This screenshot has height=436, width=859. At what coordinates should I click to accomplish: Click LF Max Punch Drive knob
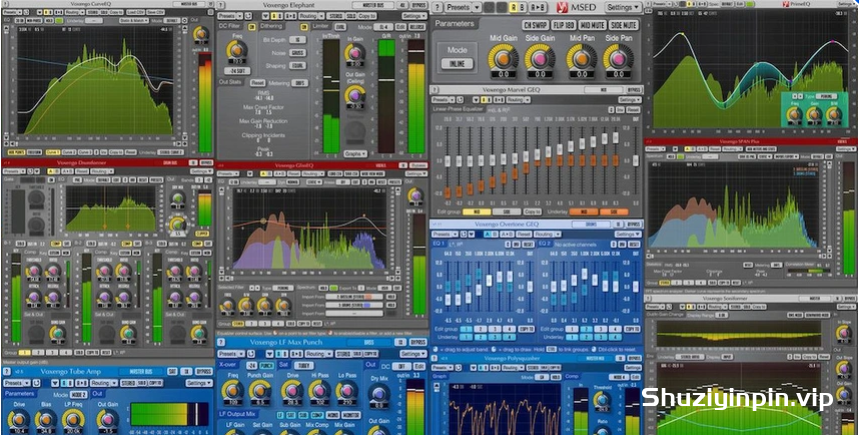[291, 390]
